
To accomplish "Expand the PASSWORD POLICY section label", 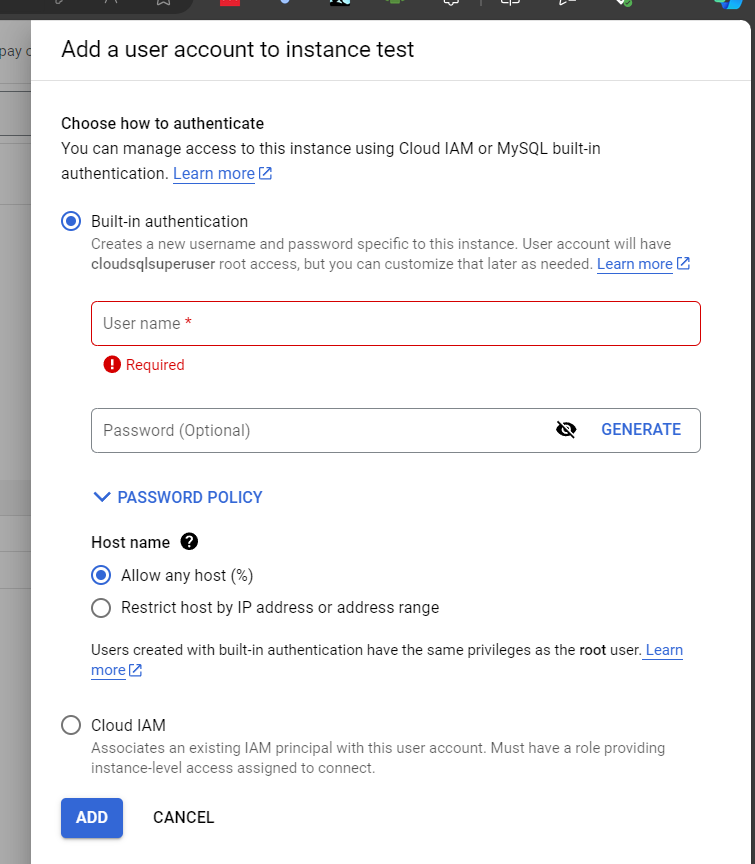I will pos(190,497).
